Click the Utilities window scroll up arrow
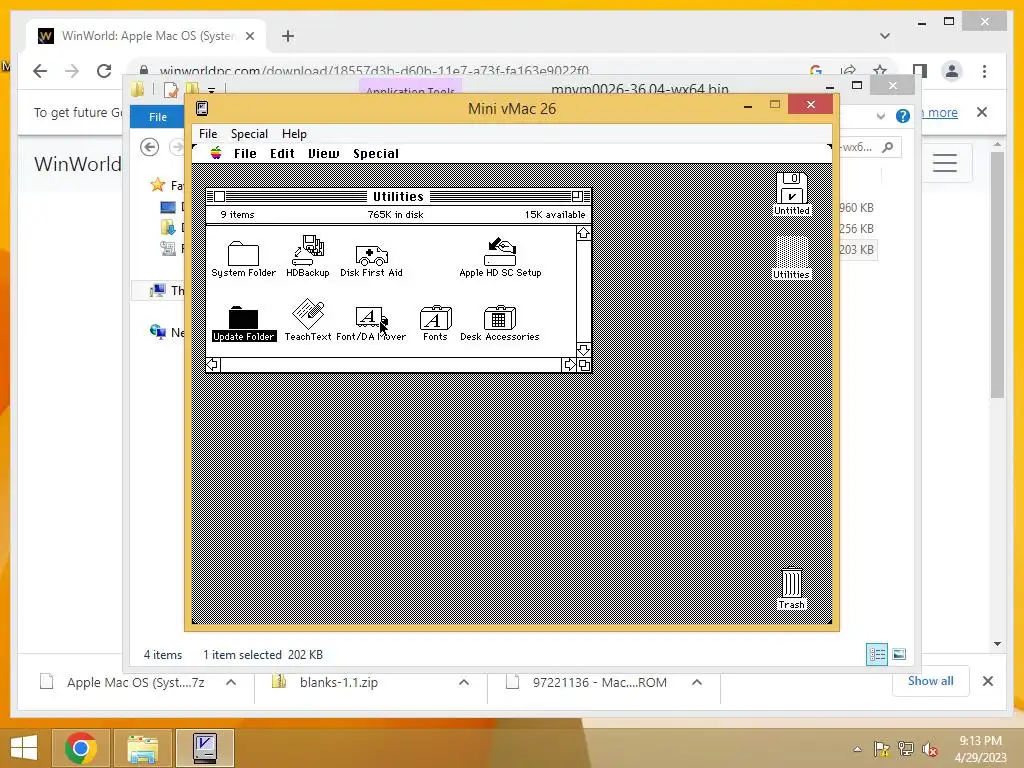1024x768 pixels. [x=583, y=233]
